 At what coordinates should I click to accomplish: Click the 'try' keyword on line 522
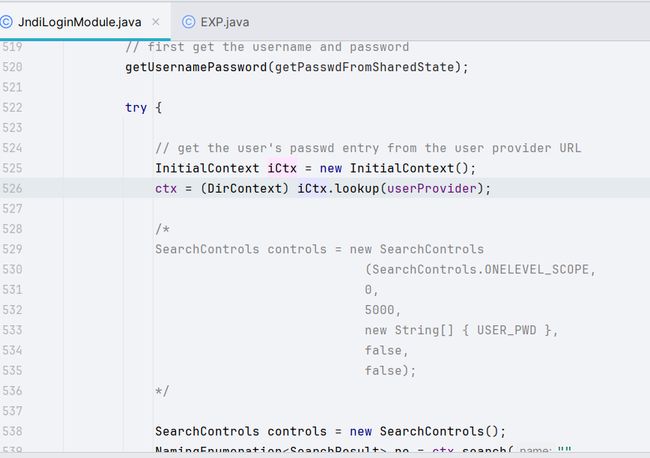136,107
